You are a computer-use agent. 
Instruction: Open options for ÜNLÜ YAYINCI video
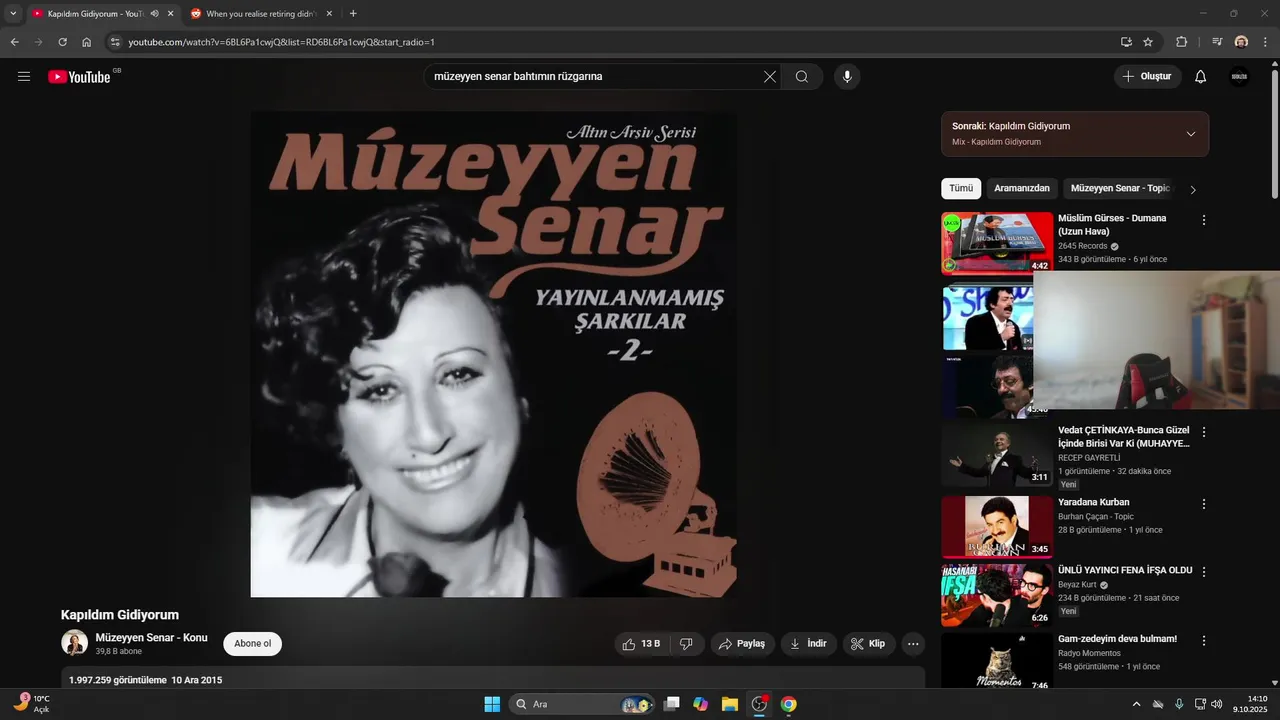(x=1204, y=572)
